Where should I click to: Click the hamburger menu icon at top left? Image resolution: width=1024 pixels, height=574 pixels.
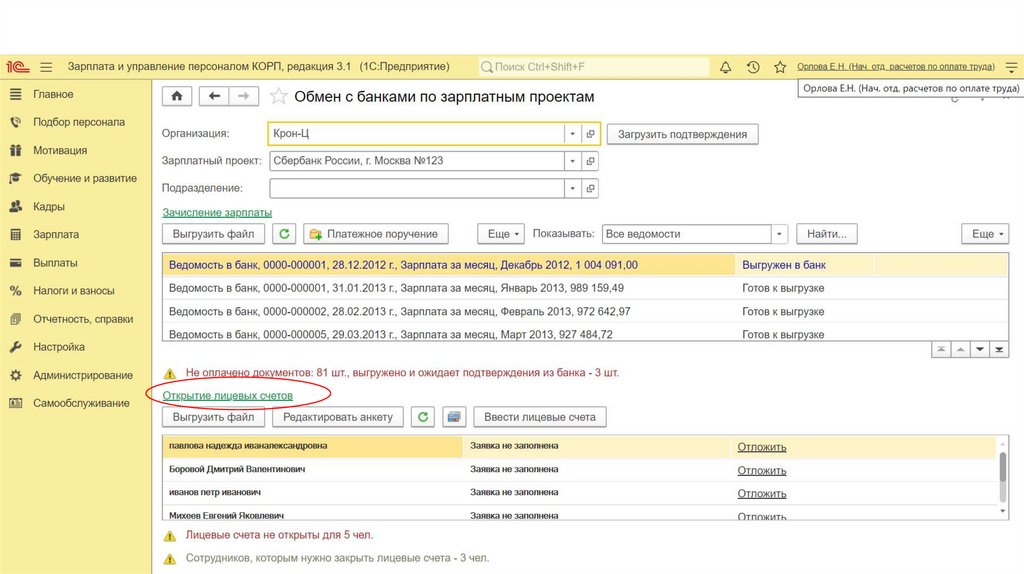point(46,67)
